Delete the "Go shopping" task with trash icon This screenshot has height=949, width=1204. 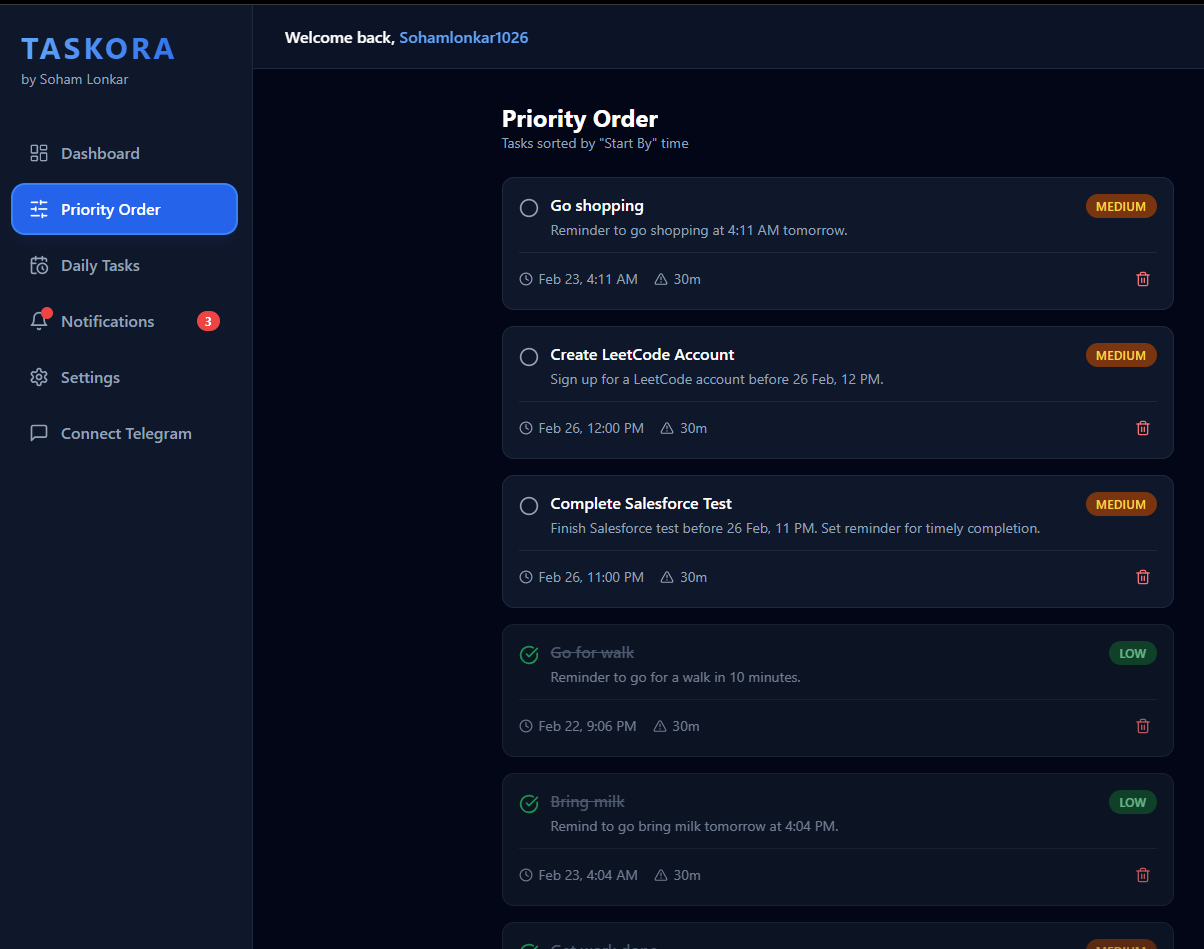[1142, 279]
